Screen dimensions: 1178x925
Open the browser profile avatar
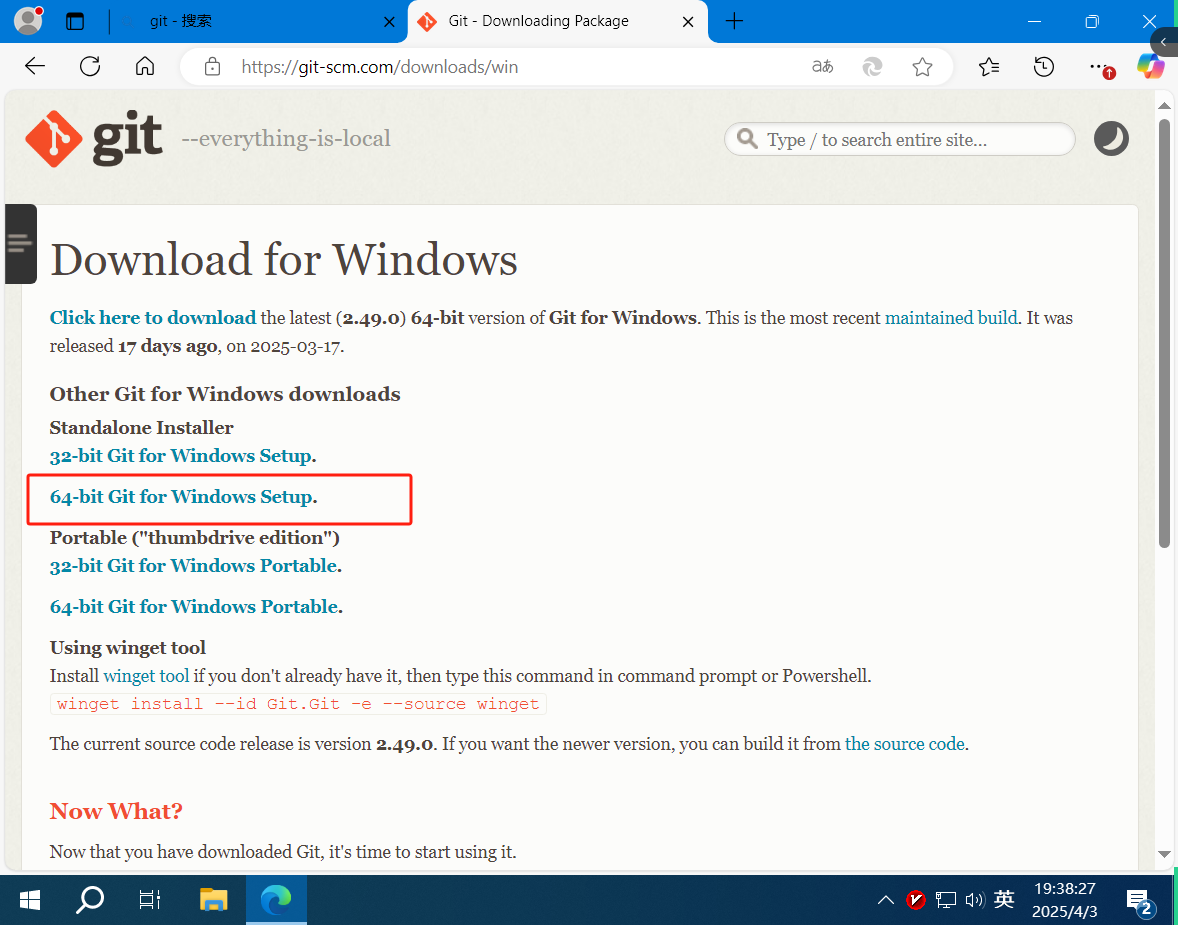pos(29,21)
